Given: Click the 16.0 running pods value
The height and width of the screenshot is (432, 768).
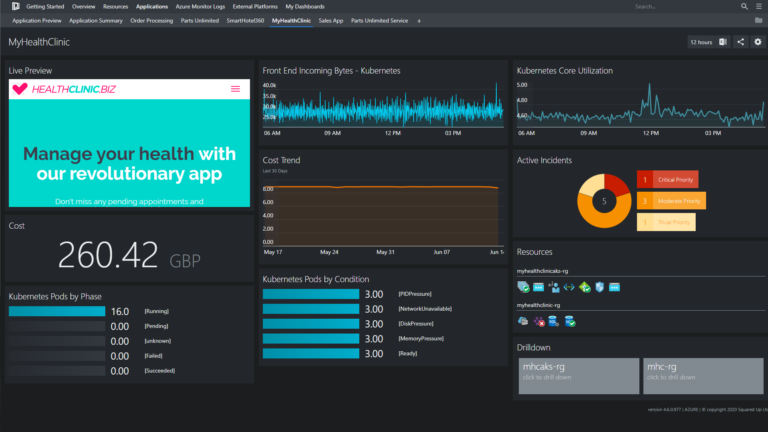Looking at the screenshot, I should pyautogui.click(x=120, y=312).
